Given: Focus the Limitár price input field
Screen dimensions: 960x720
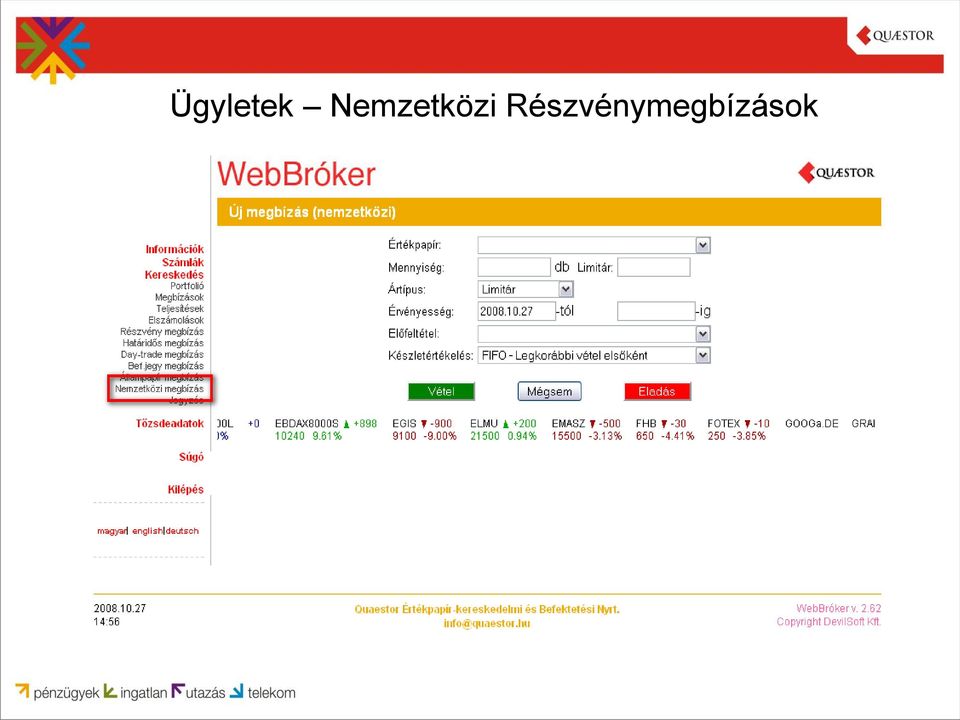Looking at the screenshot, I should [653, 268].
